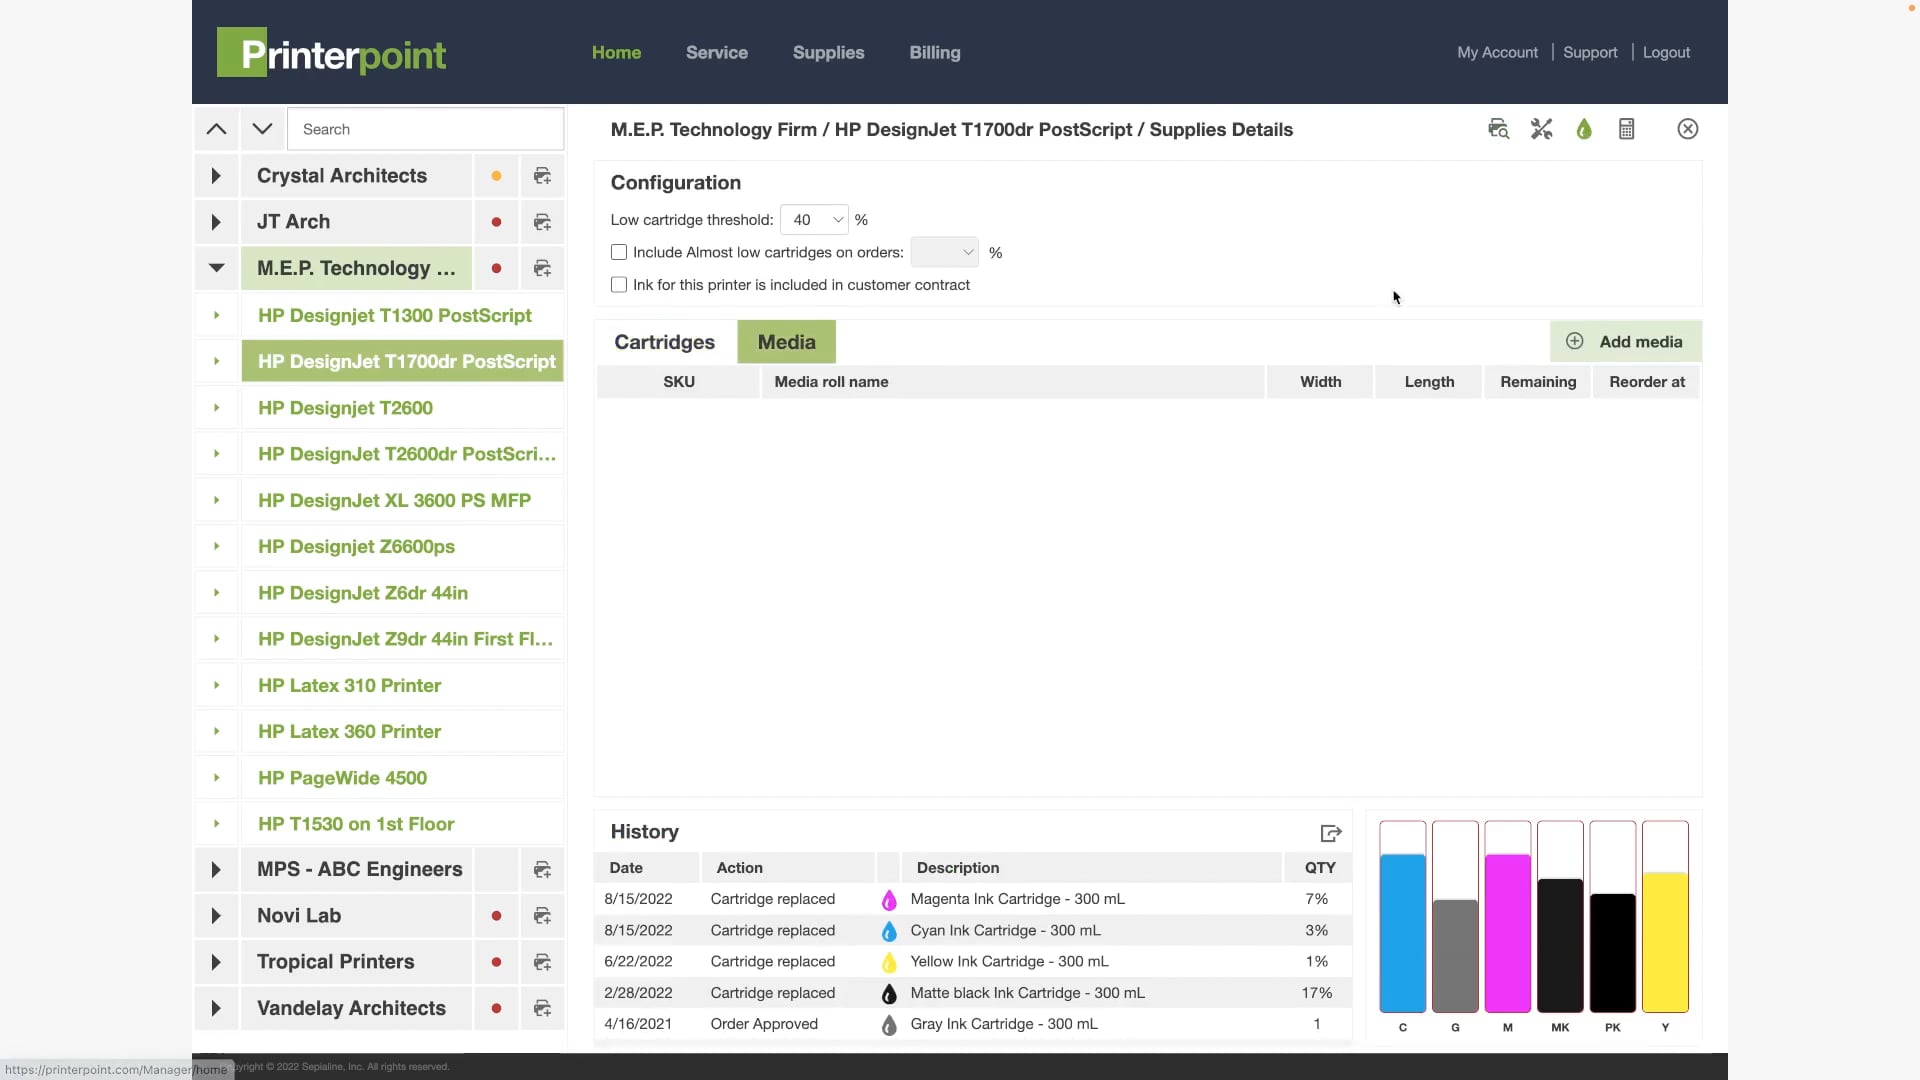Click the gray G ink level bar
The width and height of the screenshot is (1920, 1080).
1455,918
